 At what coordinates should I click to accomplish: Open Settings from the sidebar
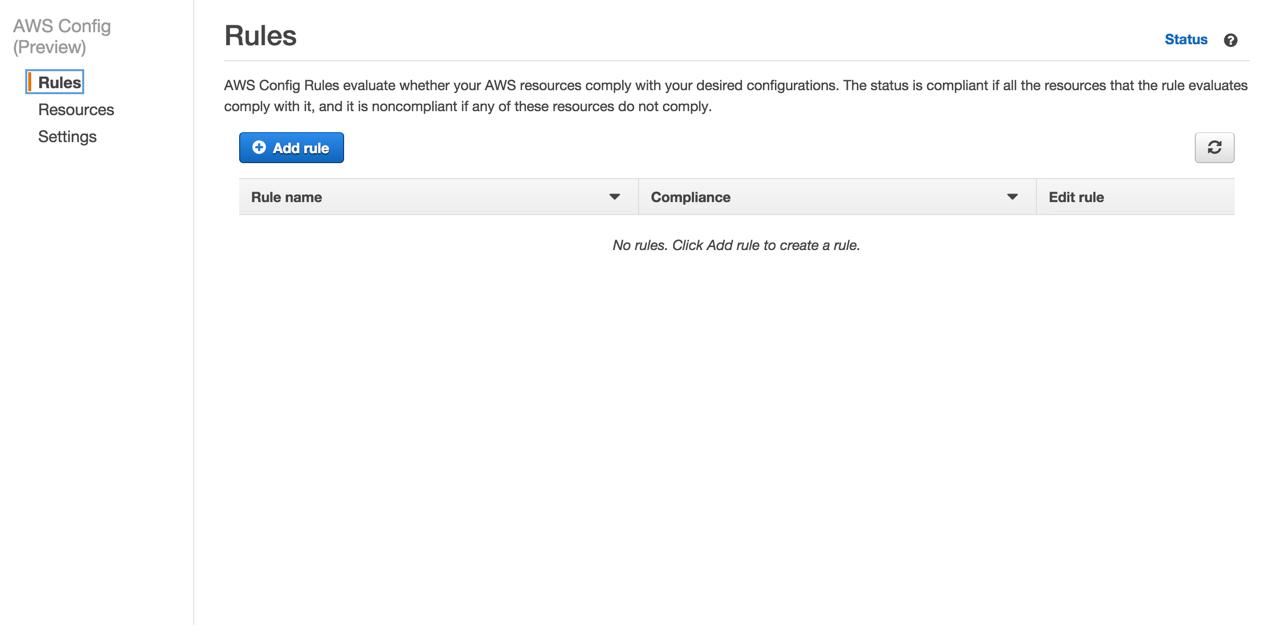(67, 136)
